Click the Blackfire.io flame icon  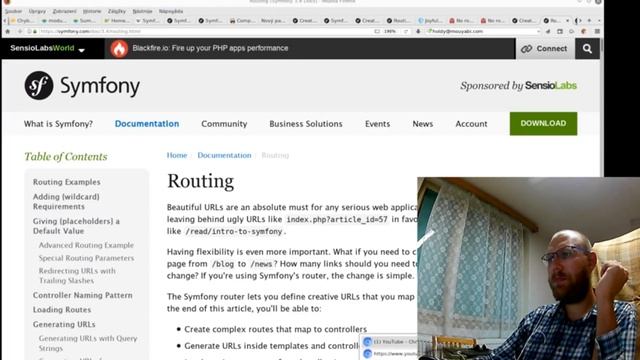point(119,49)
